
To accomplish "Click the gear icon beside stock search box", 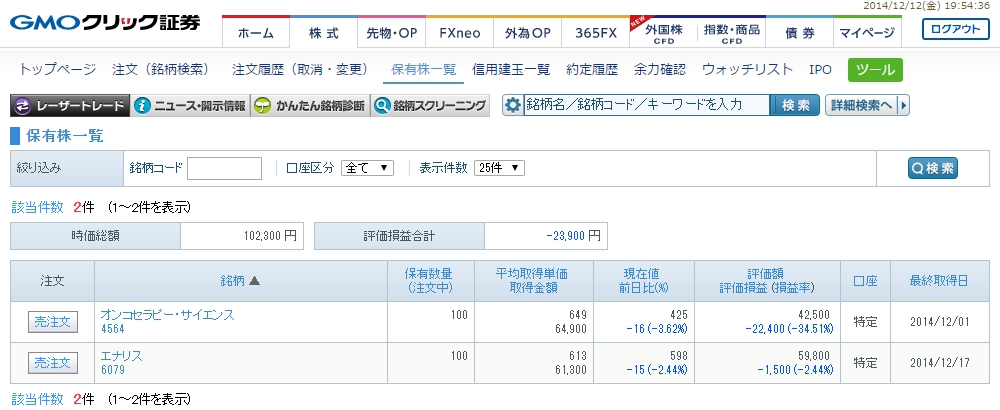I will pos(513,105).
